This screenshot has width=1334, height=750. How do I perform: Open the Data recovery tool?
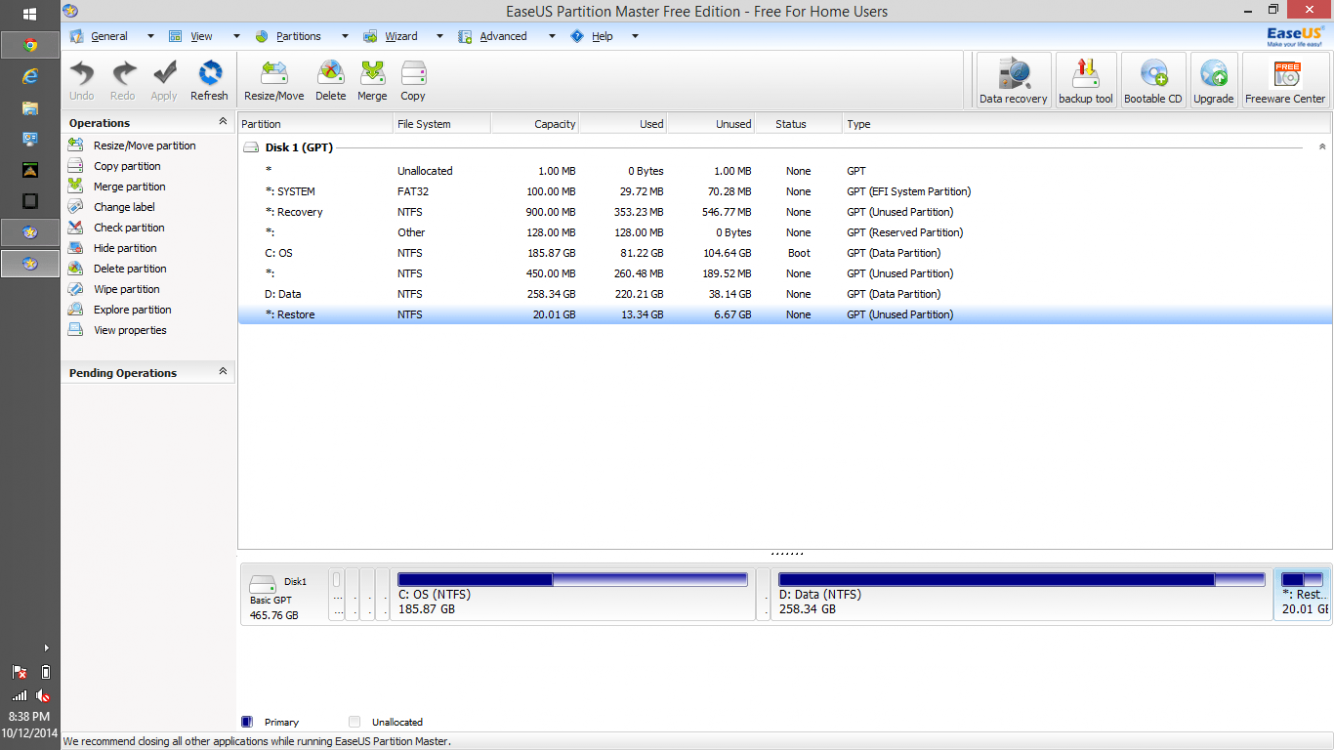coord(1013,81)
